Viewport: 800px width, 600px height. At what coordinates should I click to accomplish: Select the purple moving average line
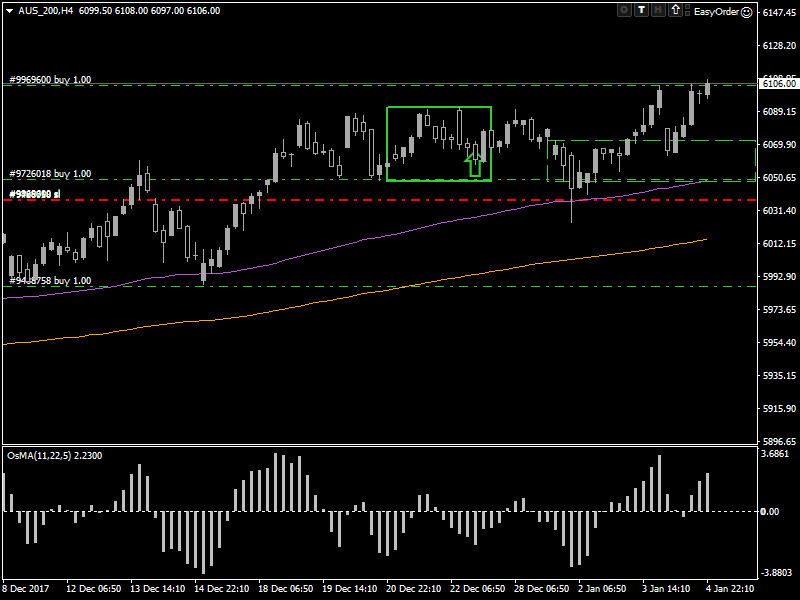click(x=357, y=242)
